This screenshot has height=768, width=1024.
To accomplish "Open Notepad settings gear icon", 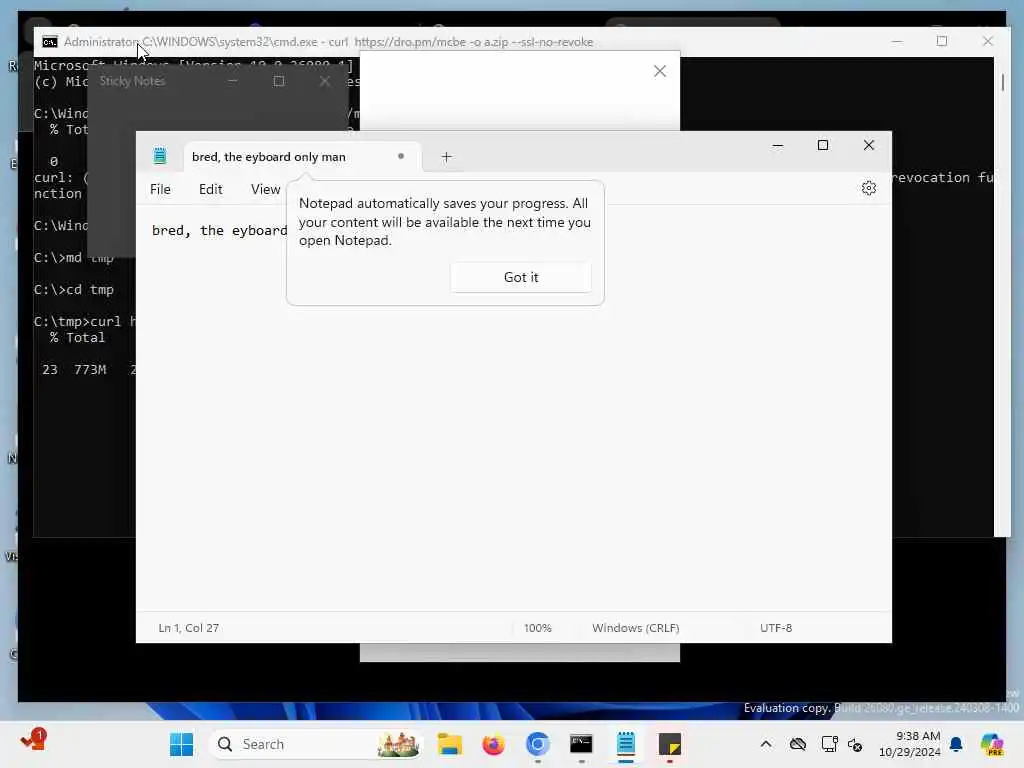I will click(x=869, y=189).
